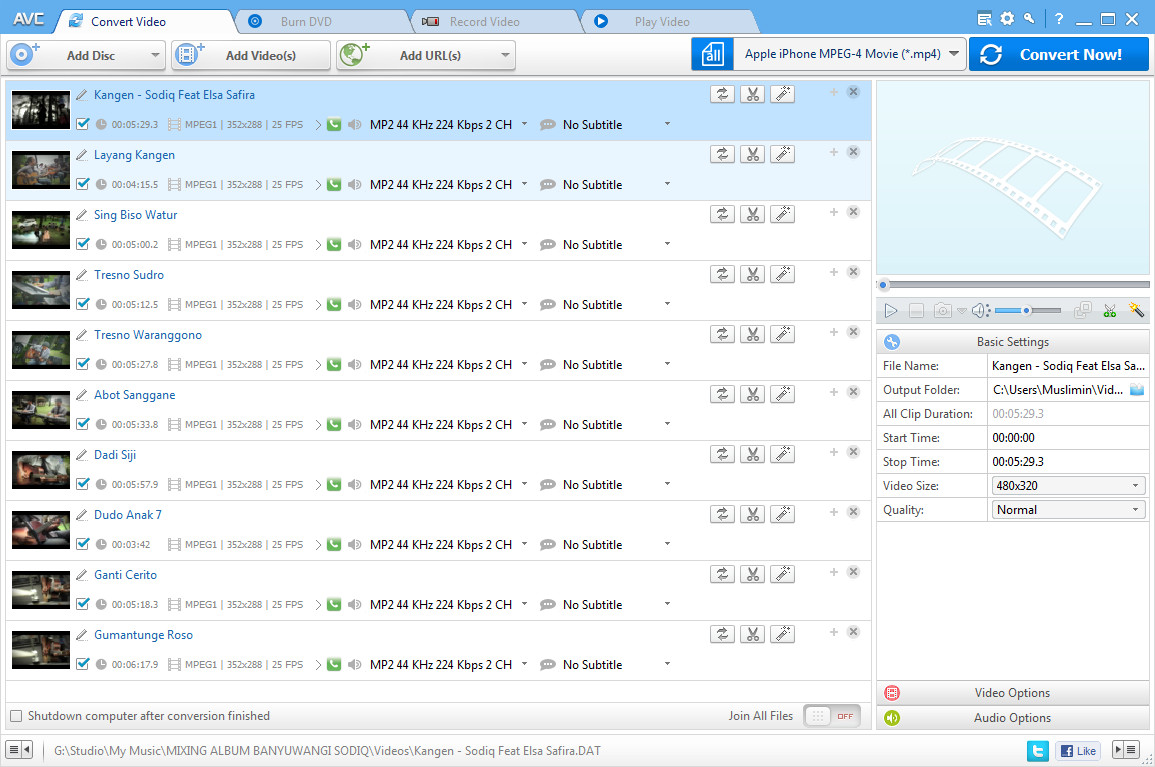Open the Quality Normal dropdown

click(1067, 510)
